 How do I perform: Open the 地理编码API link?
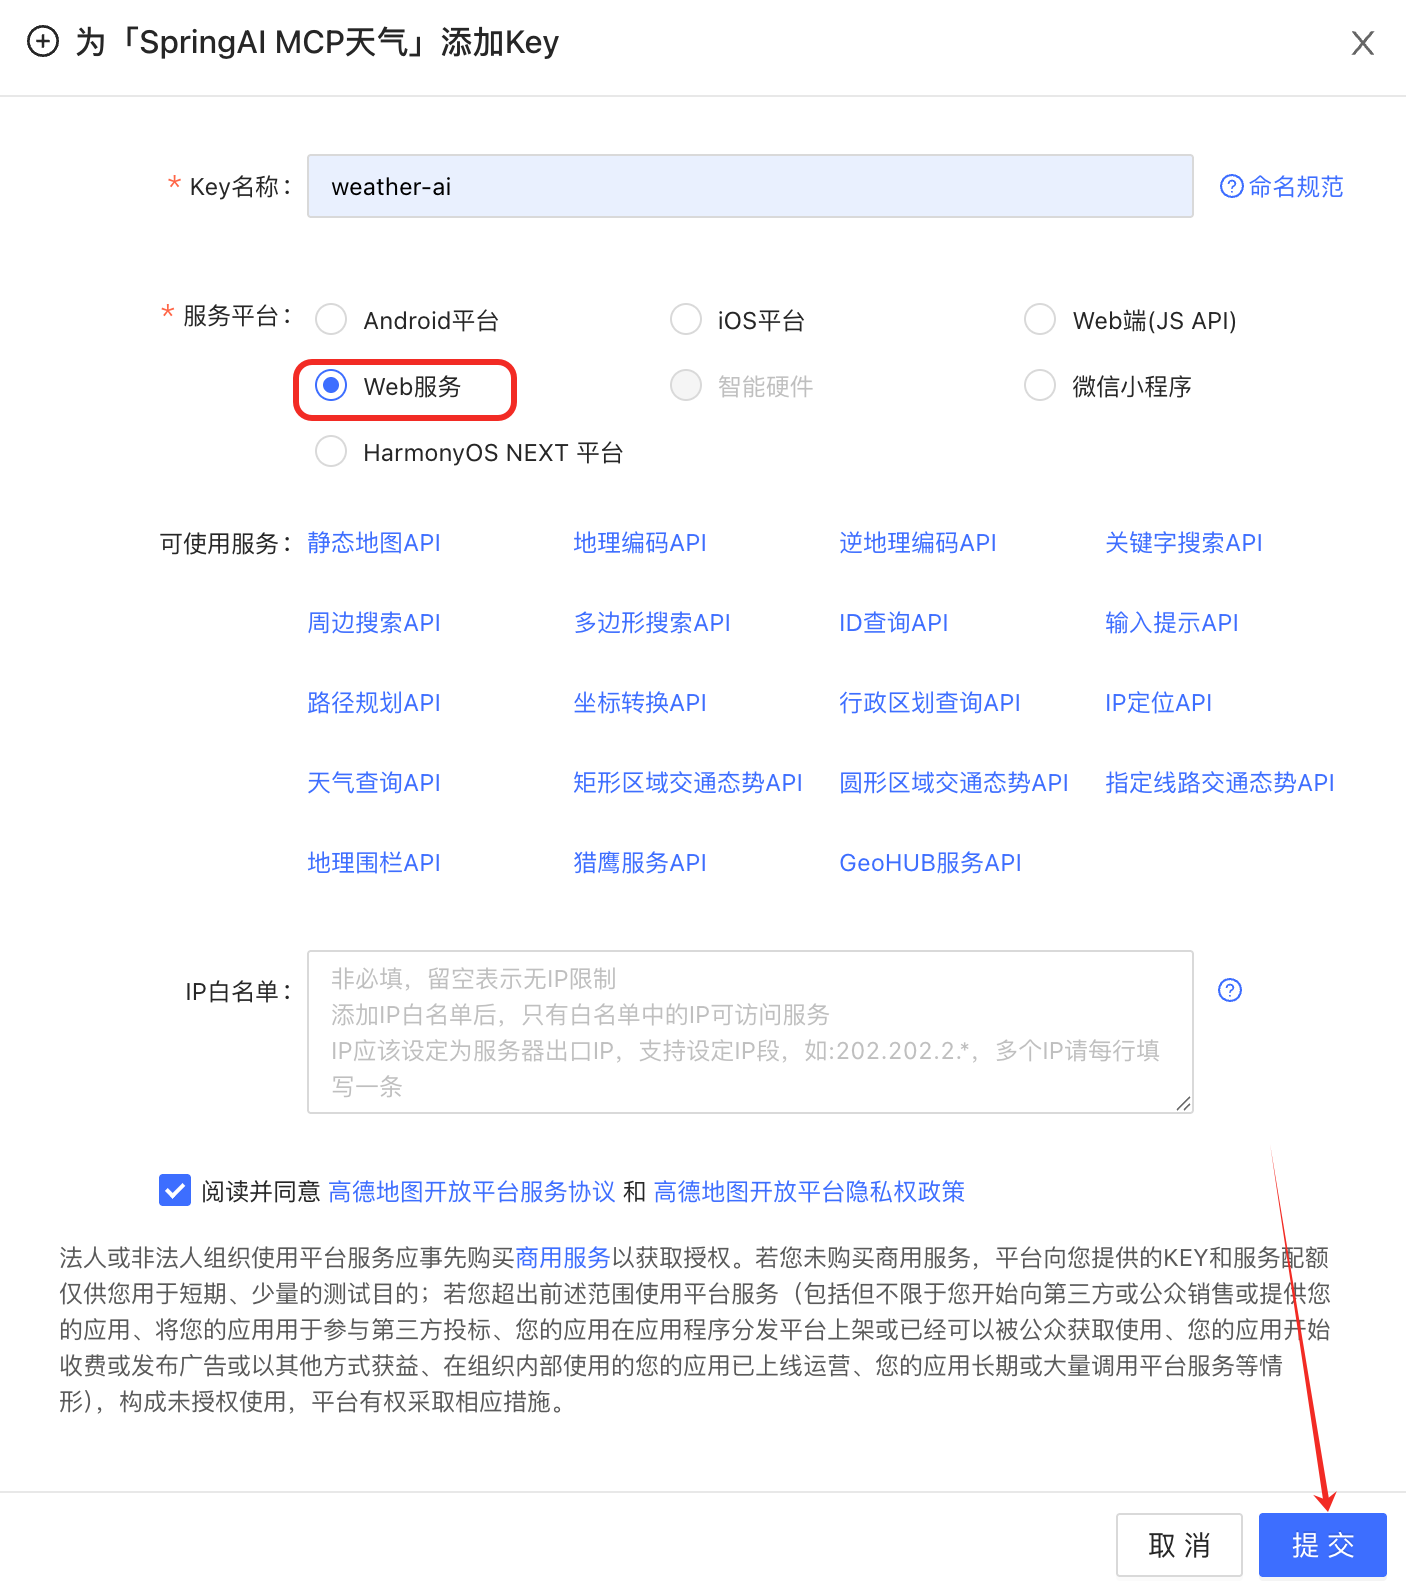point(640,543)
